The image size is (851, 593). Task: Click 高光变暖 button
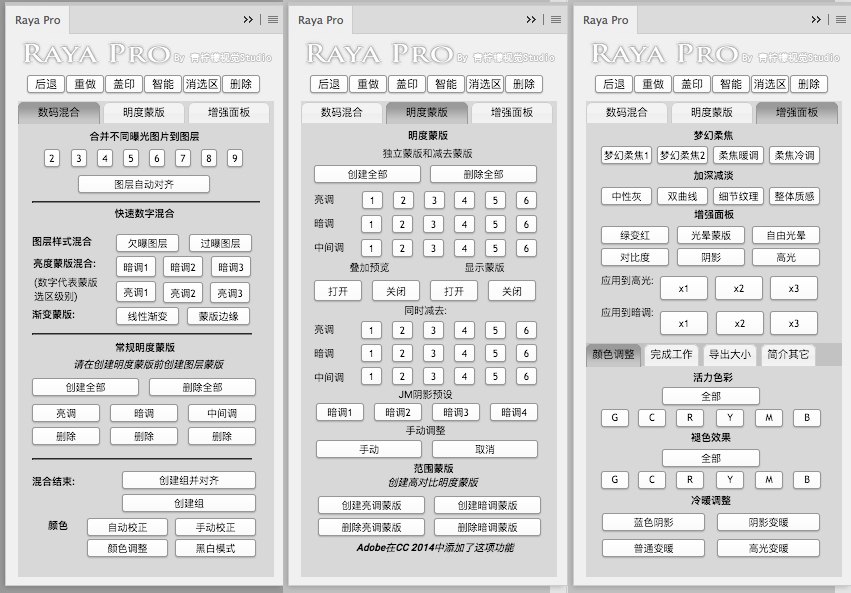coord(769,548)
